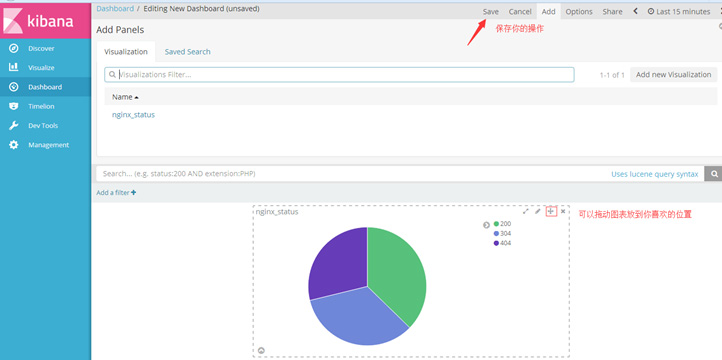Move time range backward with left chevron
The height and width of the screenshot is (360, 722).
click(x=635, y=12)
